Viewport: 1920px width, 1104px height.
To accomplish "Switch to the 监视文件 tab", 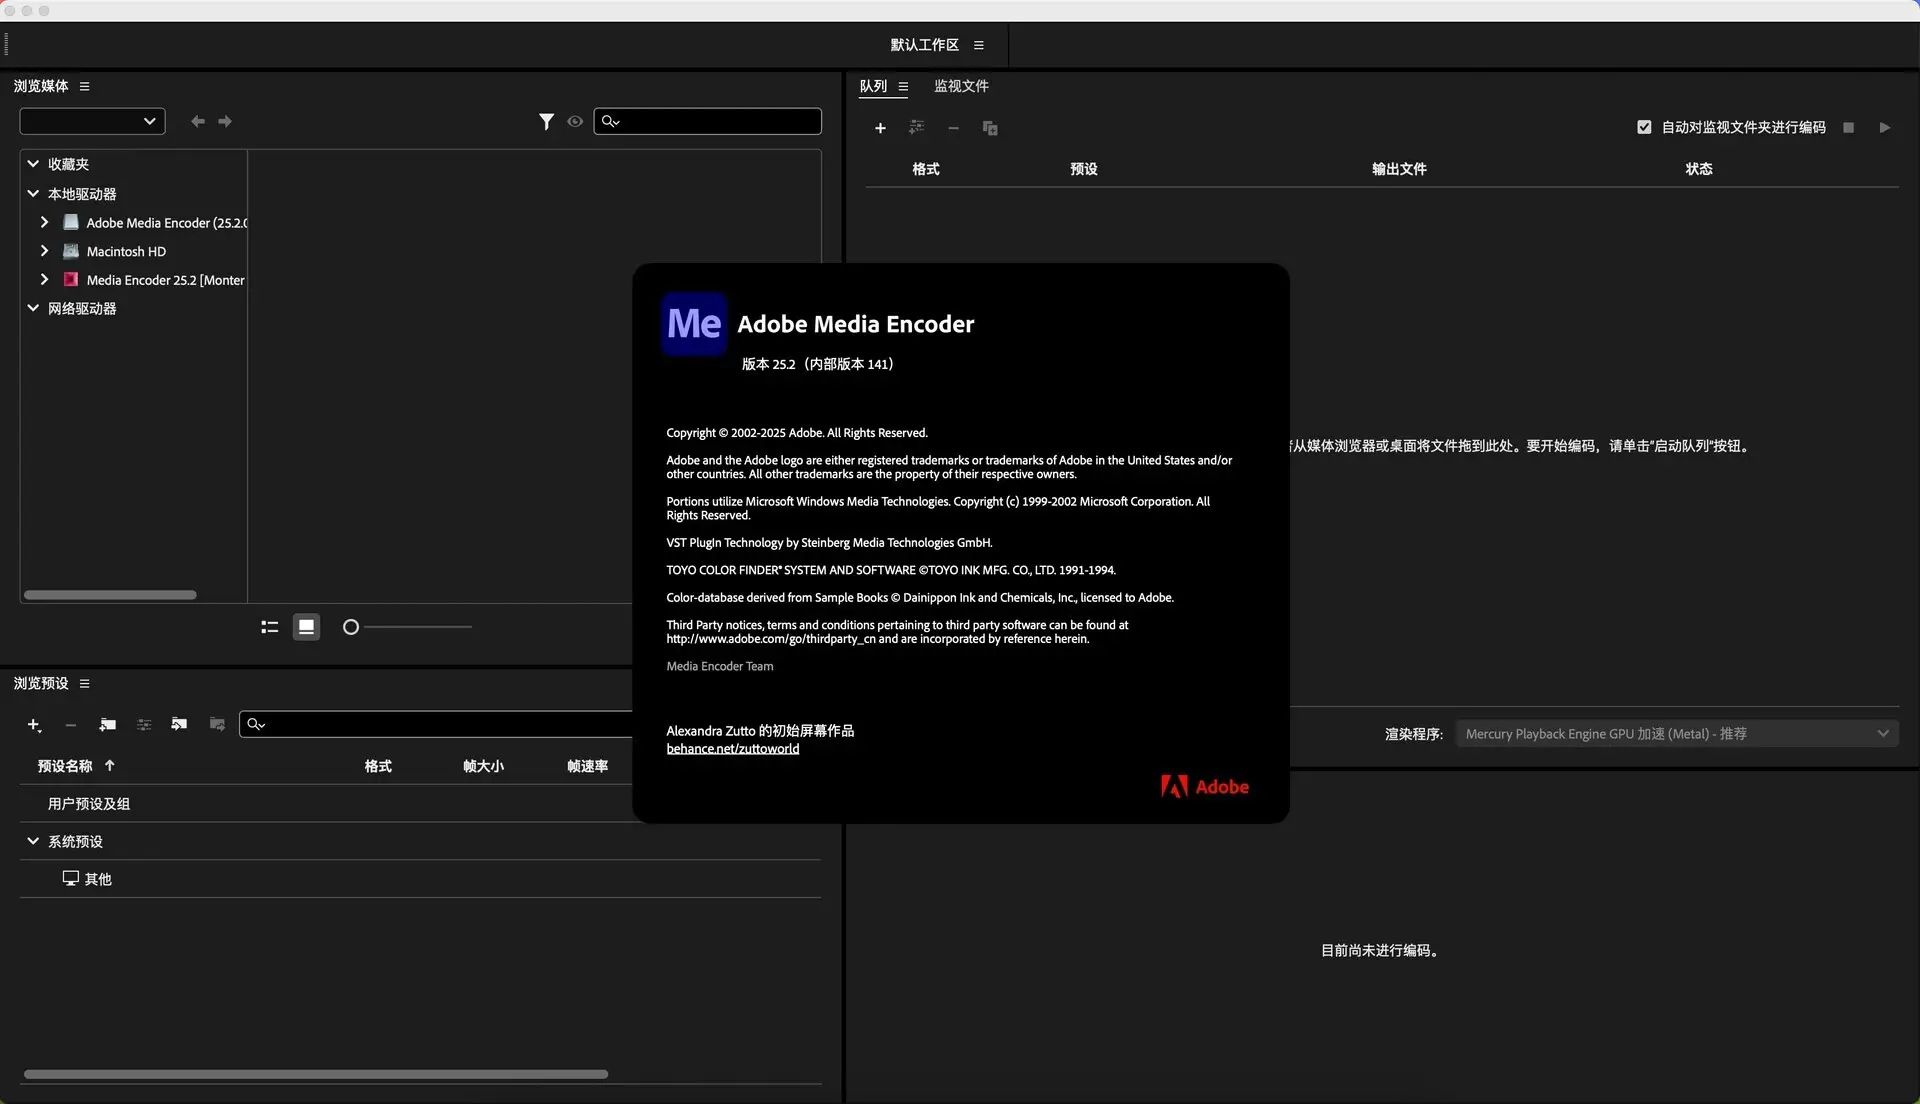I will coord(960,86).
